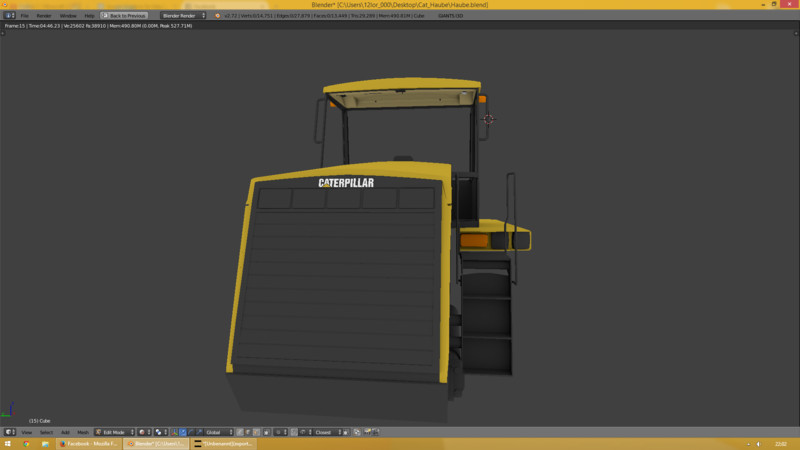Select the translate manipulator icon
This screenshot has width=800, height=450.
click(x=183, y=432)
